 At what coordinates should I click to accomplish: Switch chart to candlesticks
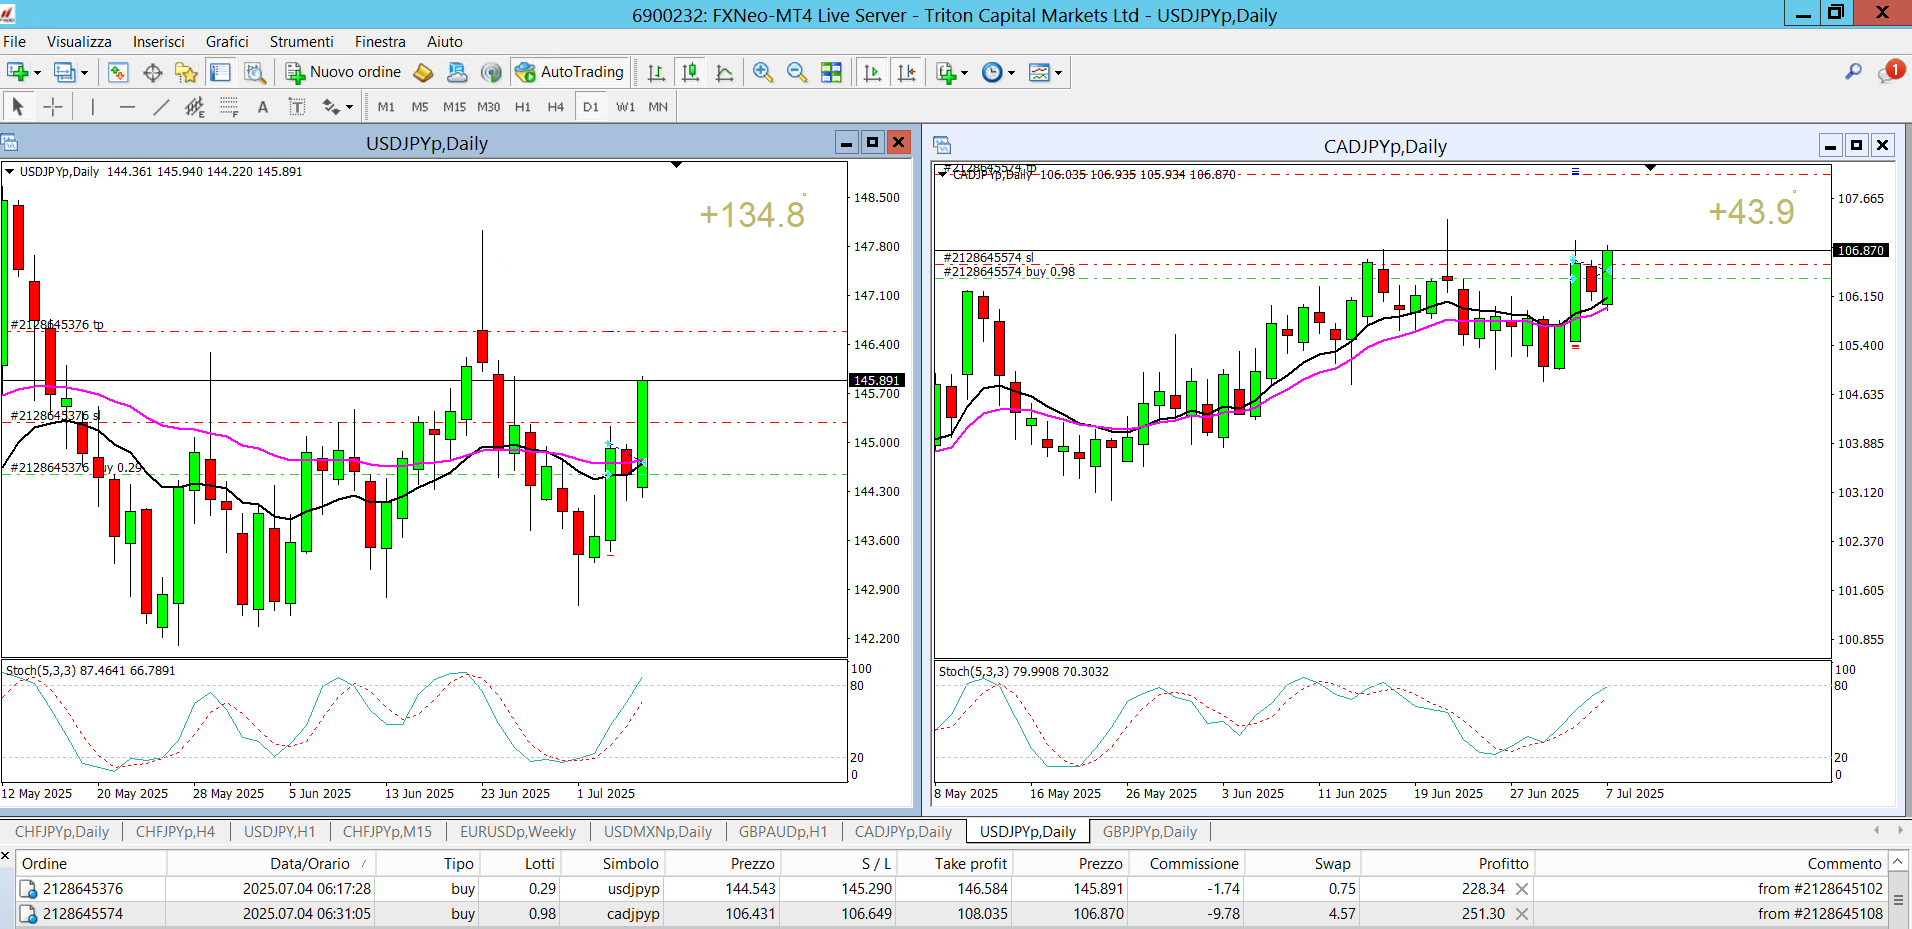point(690,72)
